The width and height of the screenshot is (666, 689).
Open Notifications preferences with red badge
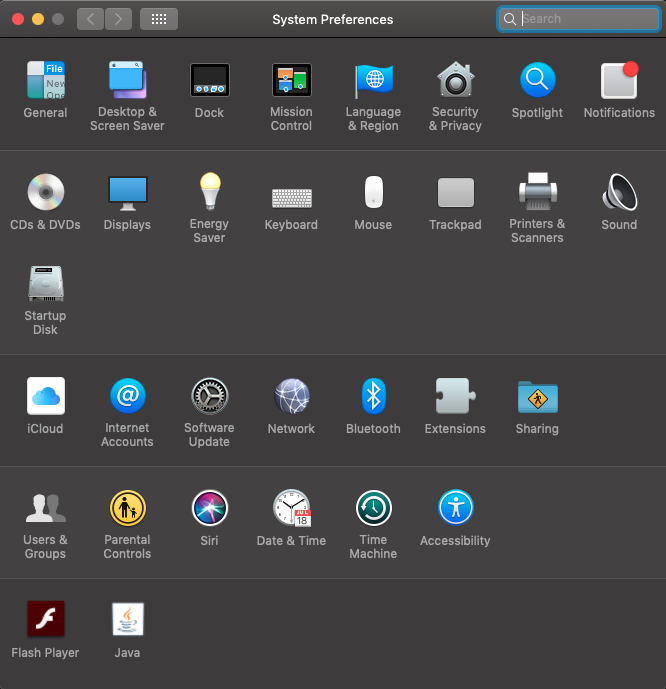(x=619, y=81)
